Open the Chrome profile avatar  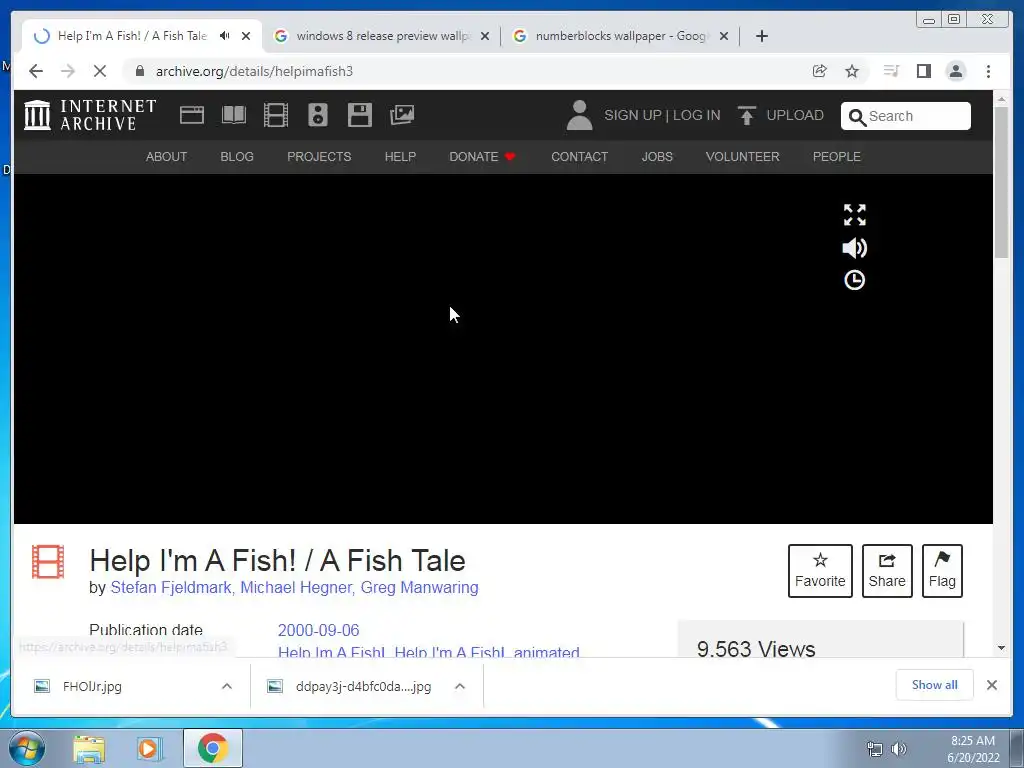tap(956, 71)
